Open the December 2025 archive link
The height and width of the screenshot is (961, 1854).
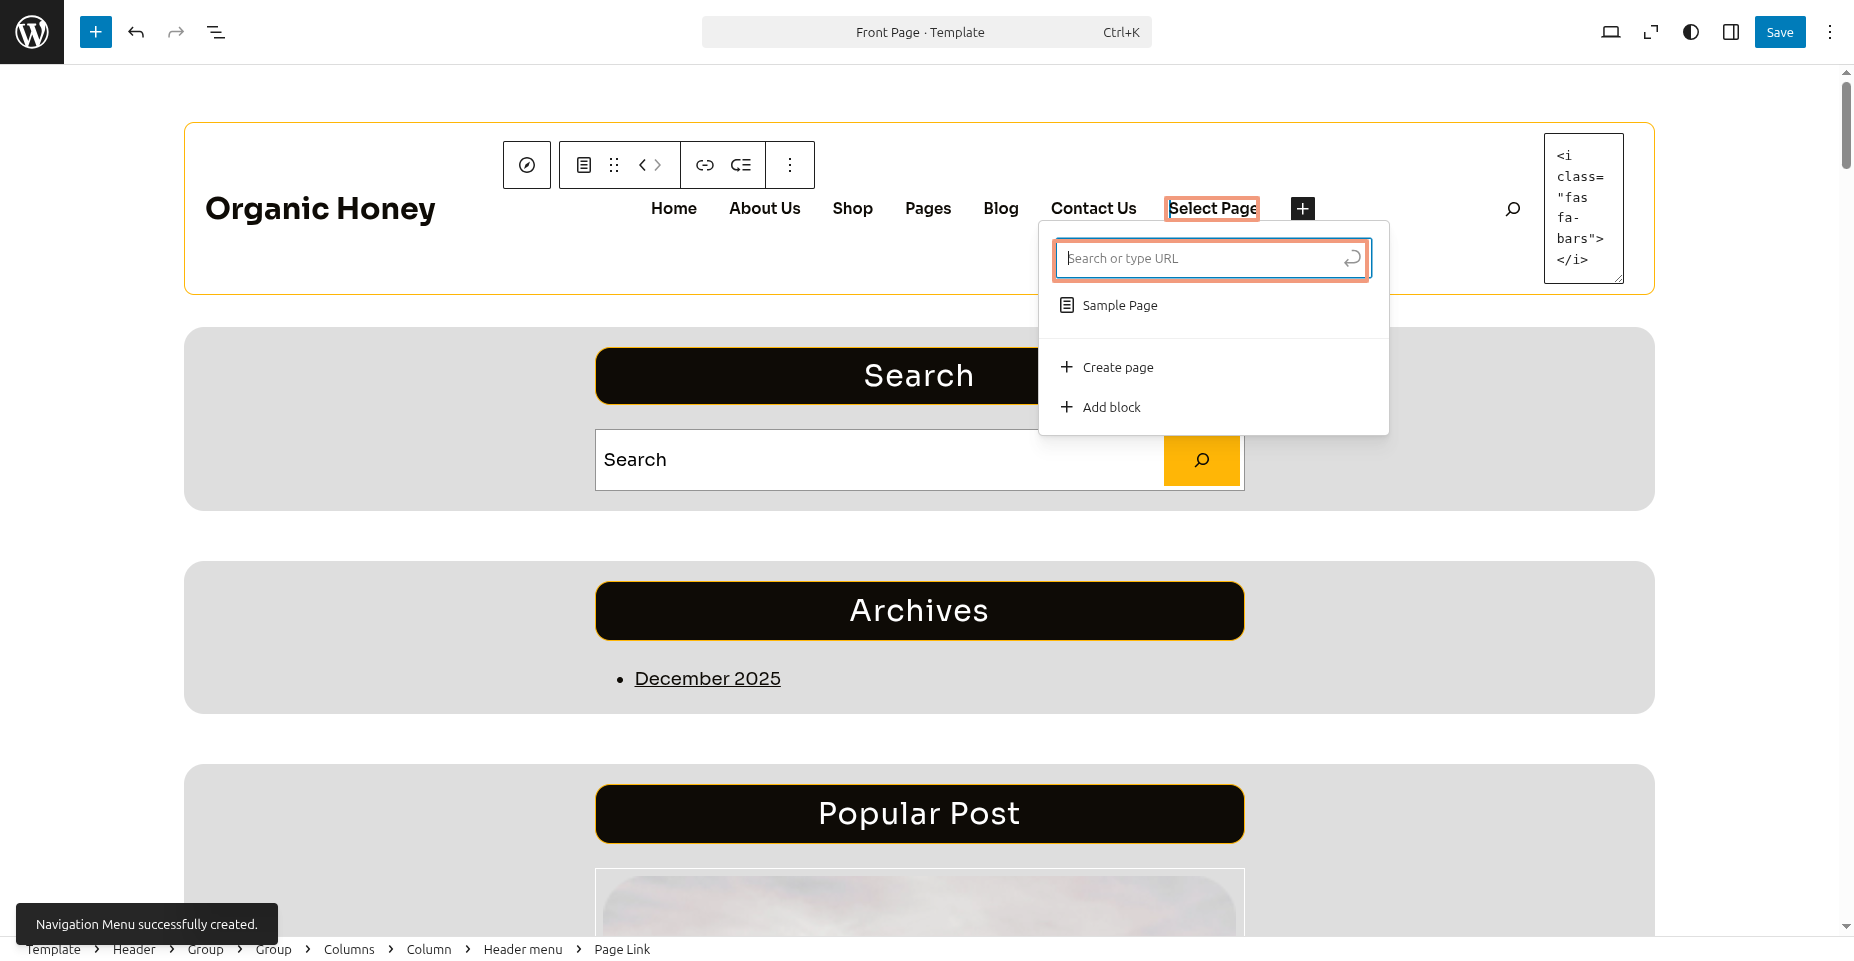(707, 678)
